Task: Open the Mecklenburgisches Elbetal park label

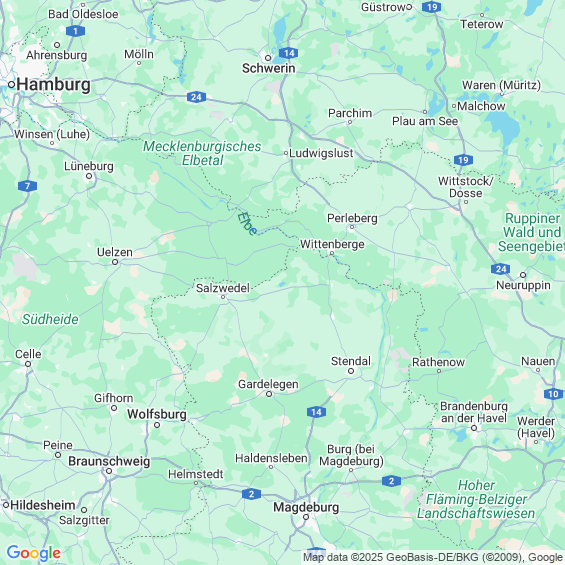Action: [x=202, y=153]
